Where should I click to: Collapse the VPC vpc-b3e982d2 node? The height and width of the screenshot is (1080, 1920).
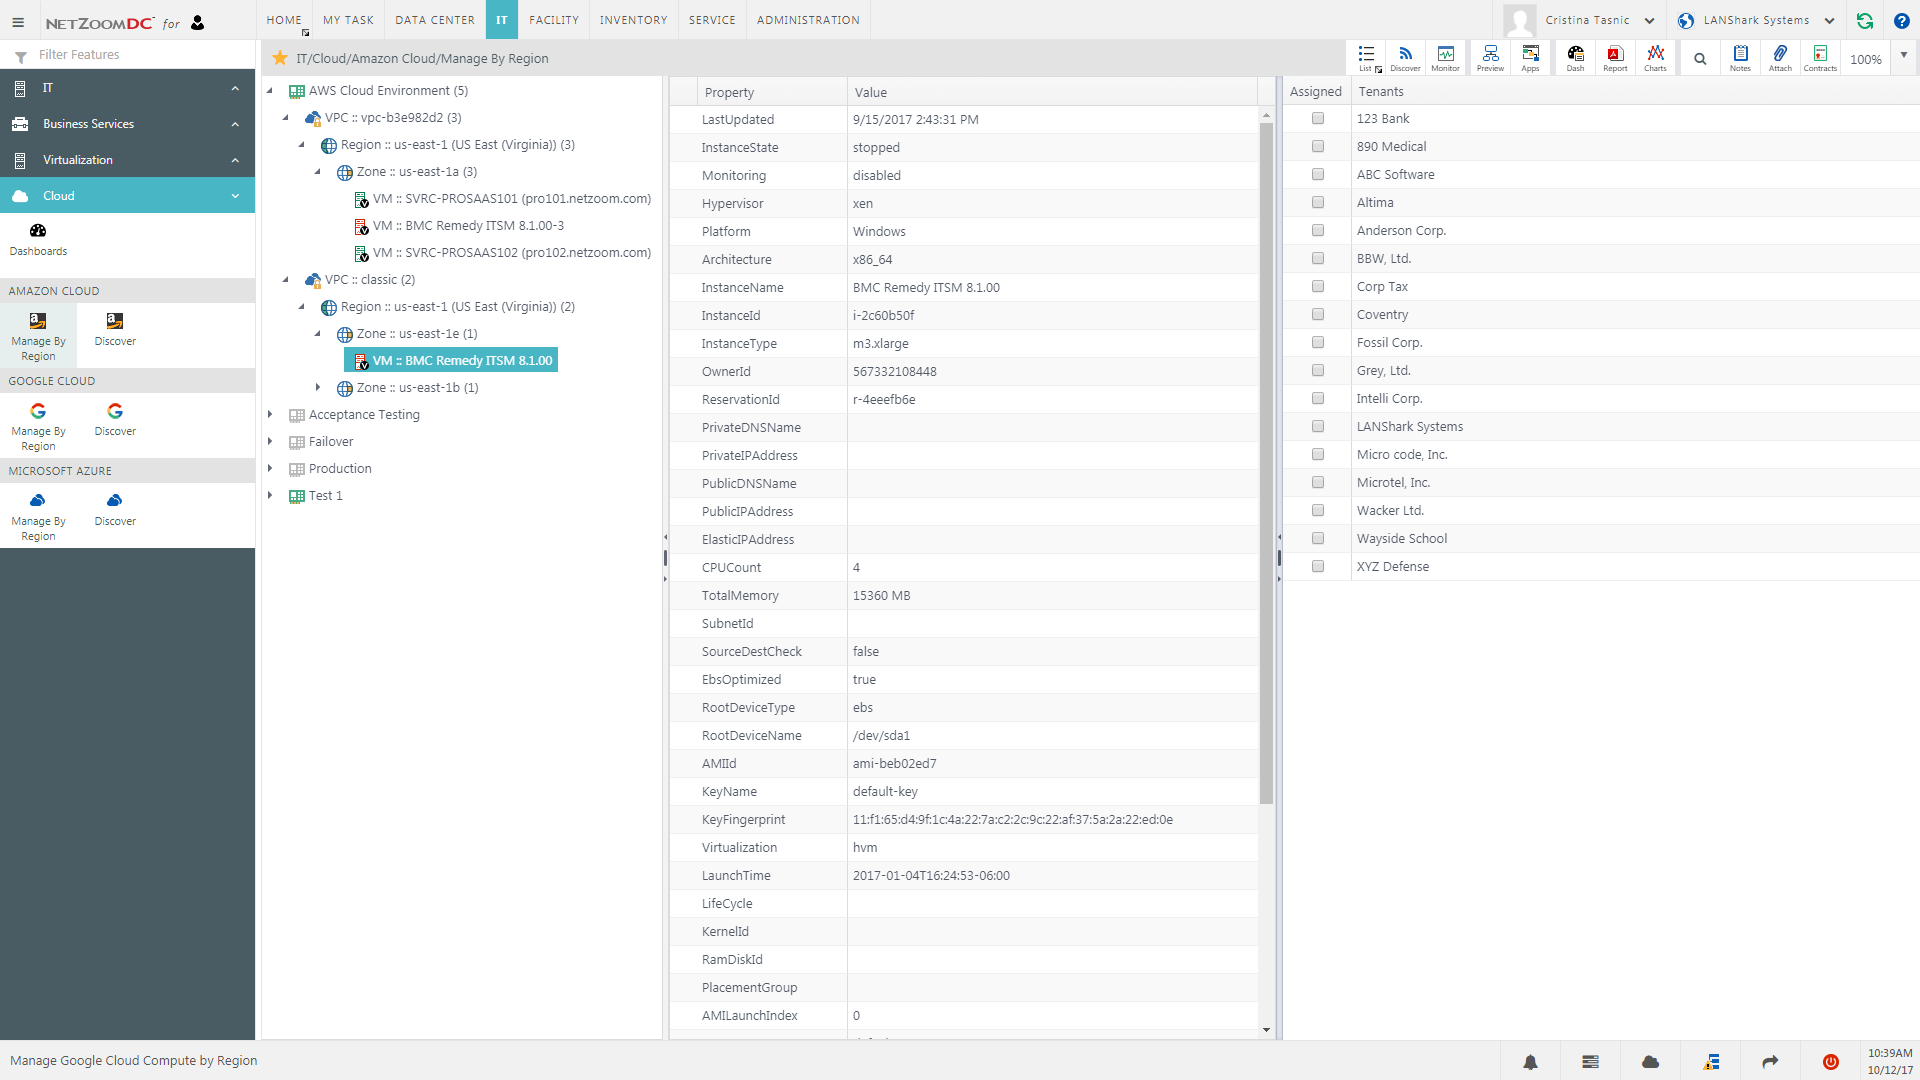point(286,118)
